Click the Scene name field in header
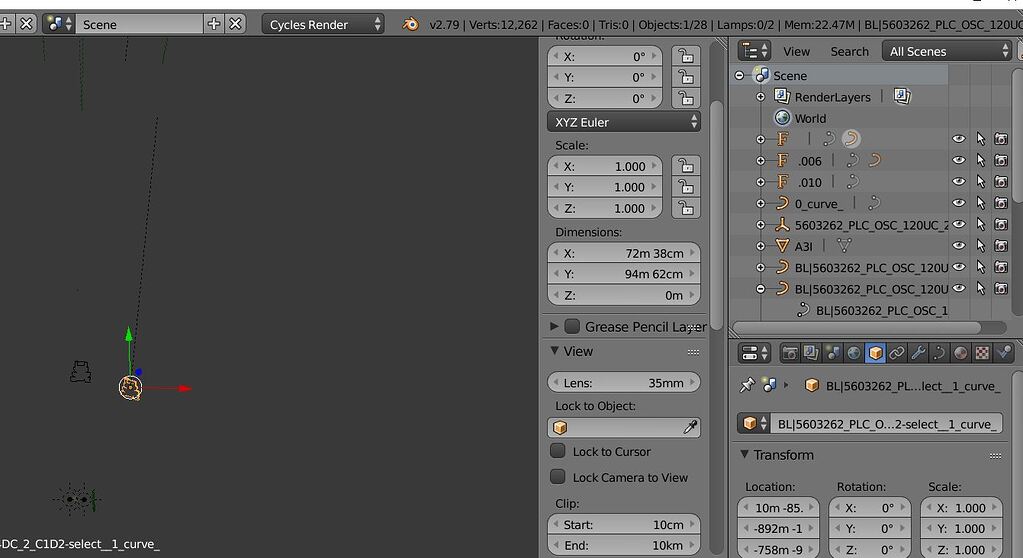1023x558 pixels. coord(139,24)
